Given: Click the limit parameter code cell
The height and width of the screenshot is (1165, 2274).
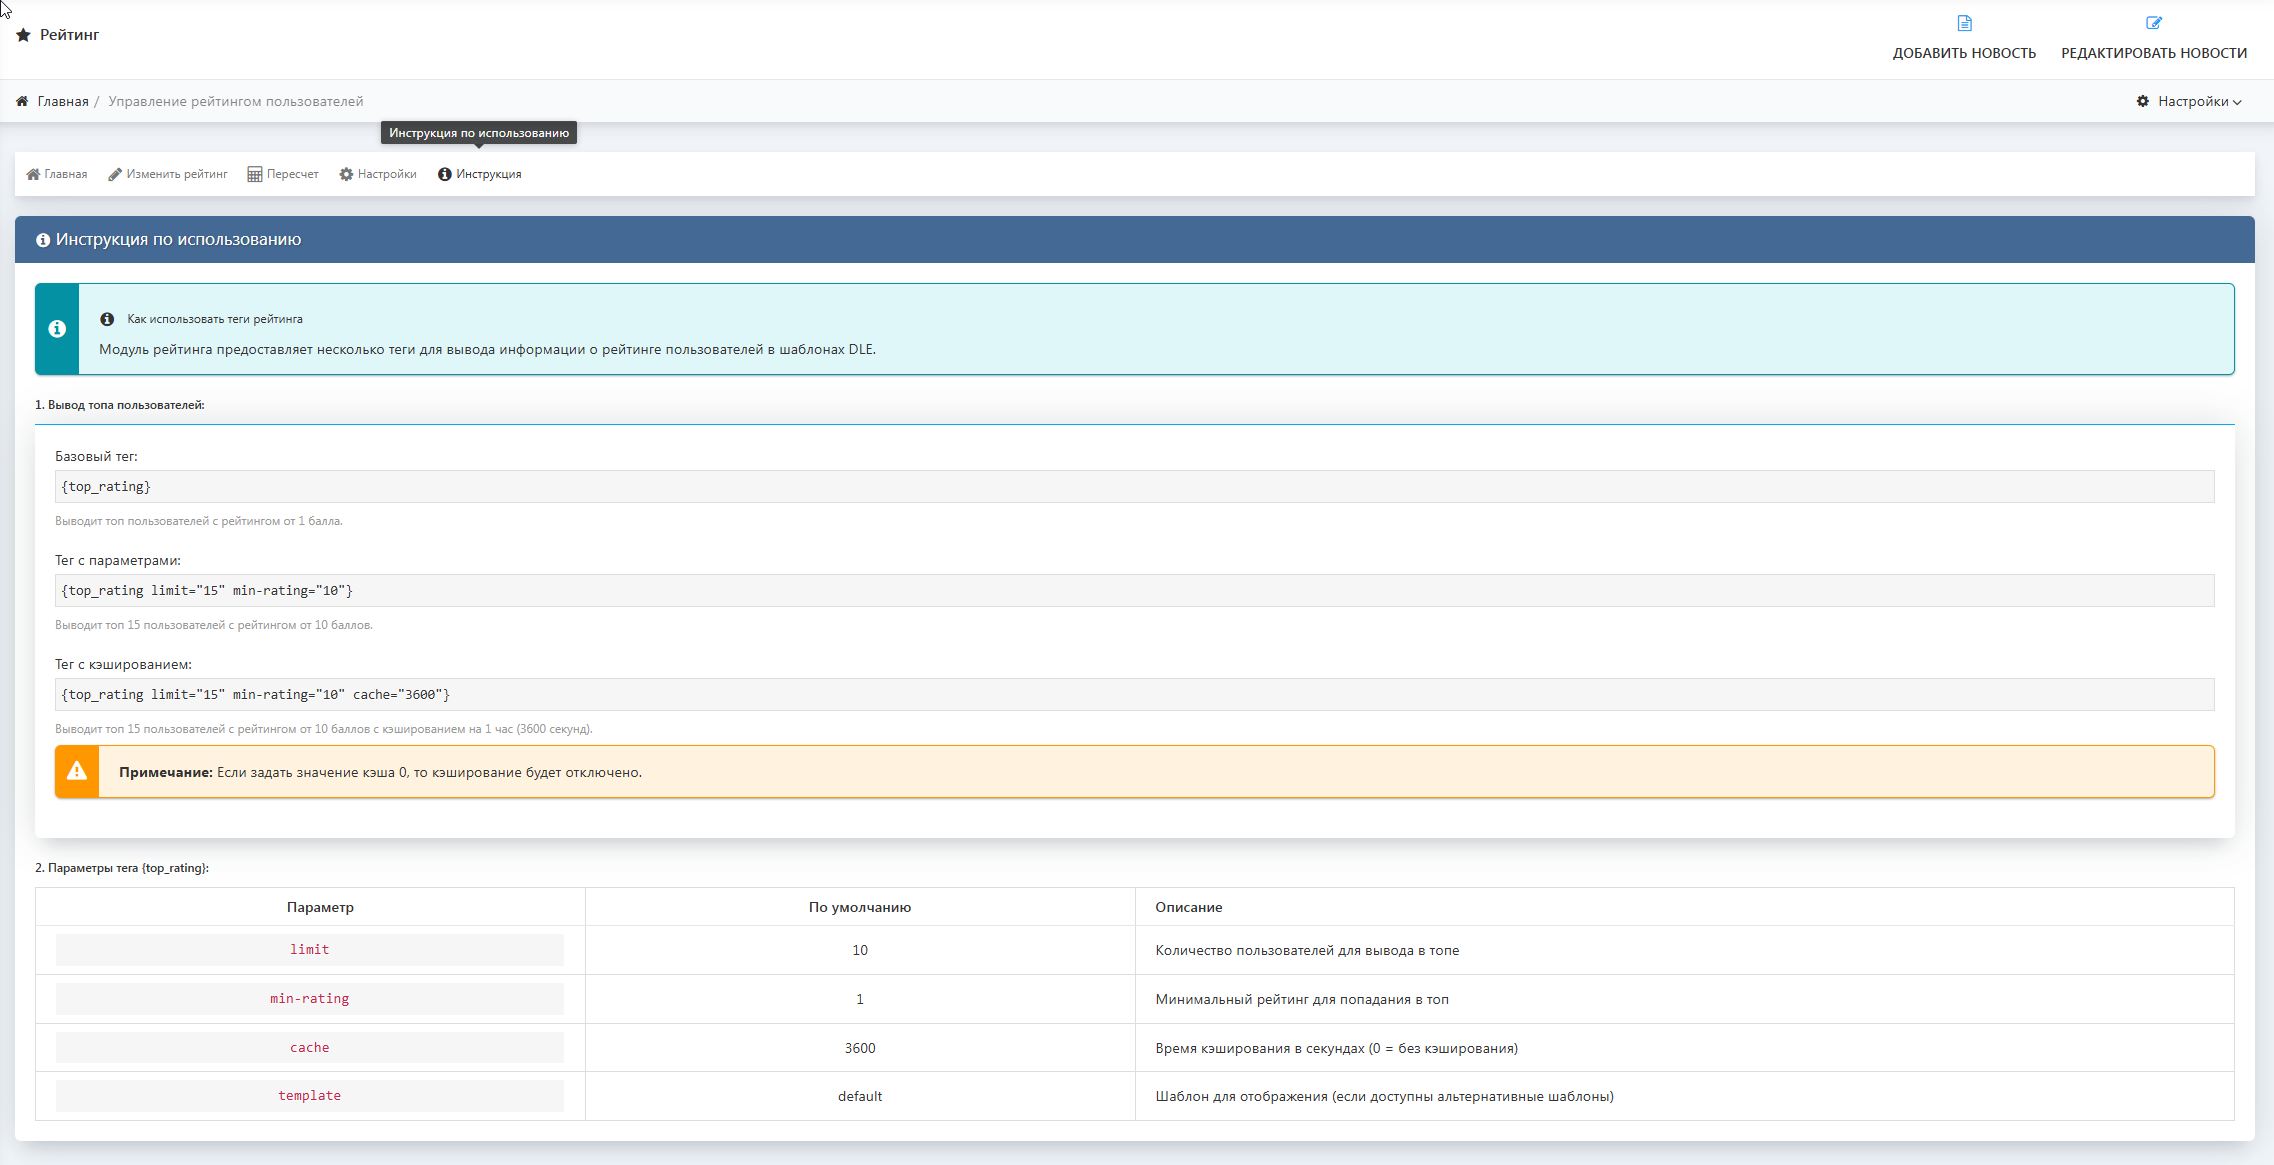Looking at the screenshot, I should 309,950.
